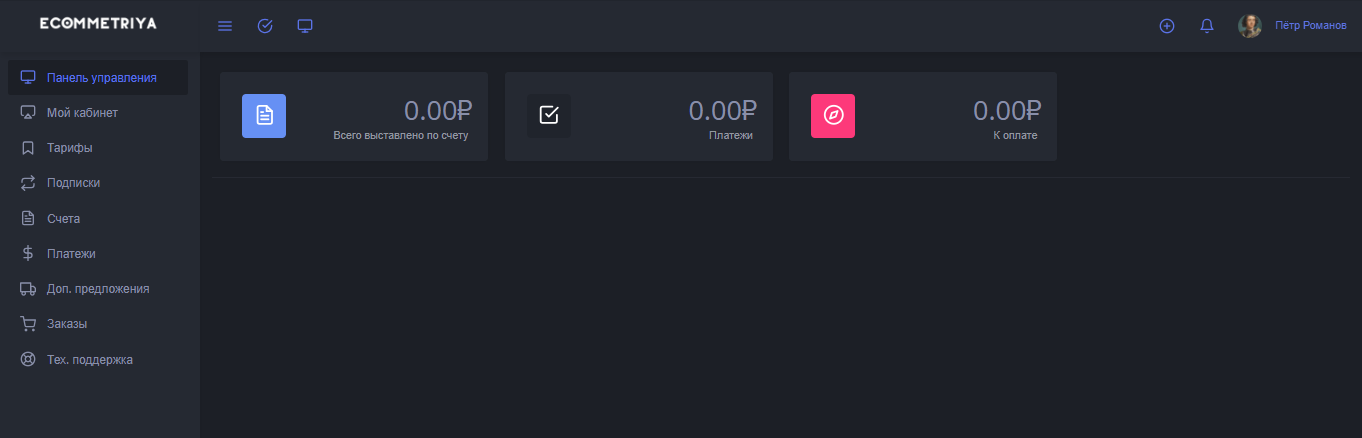Select Панель управления in sidebar
The image size is (1362, 438).
(x=101, y=77)
